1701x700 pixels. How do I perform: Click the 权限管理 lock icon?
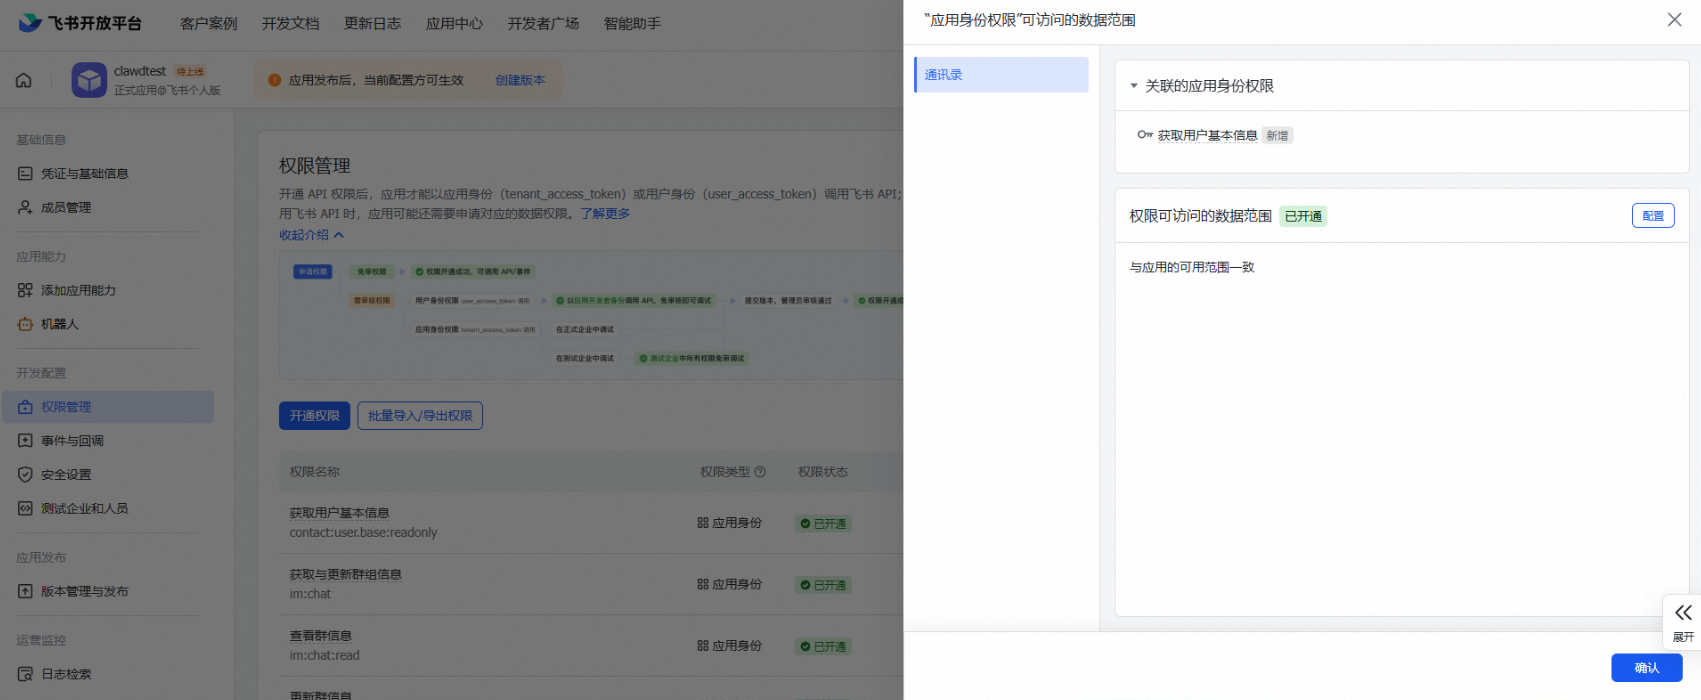tap(25, 408)
